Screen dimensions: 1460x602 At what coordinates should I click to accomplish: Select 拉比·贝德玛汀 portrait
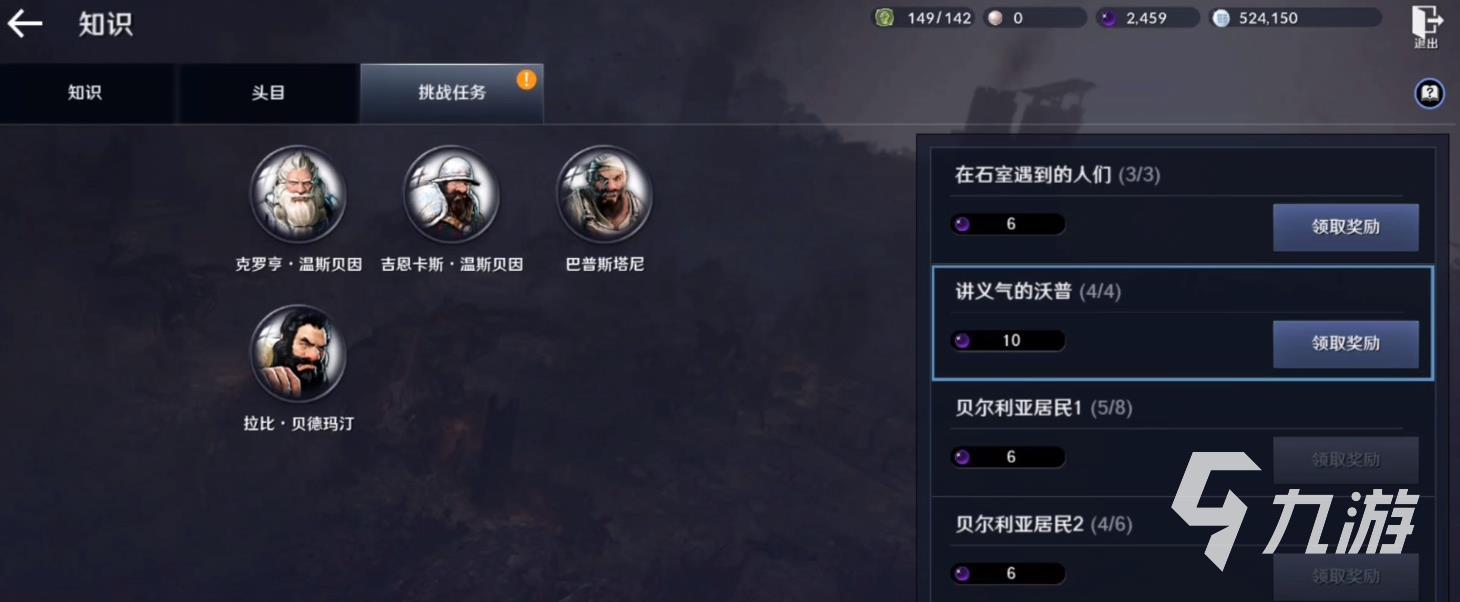pyautogui.click(x=298, y=353)
